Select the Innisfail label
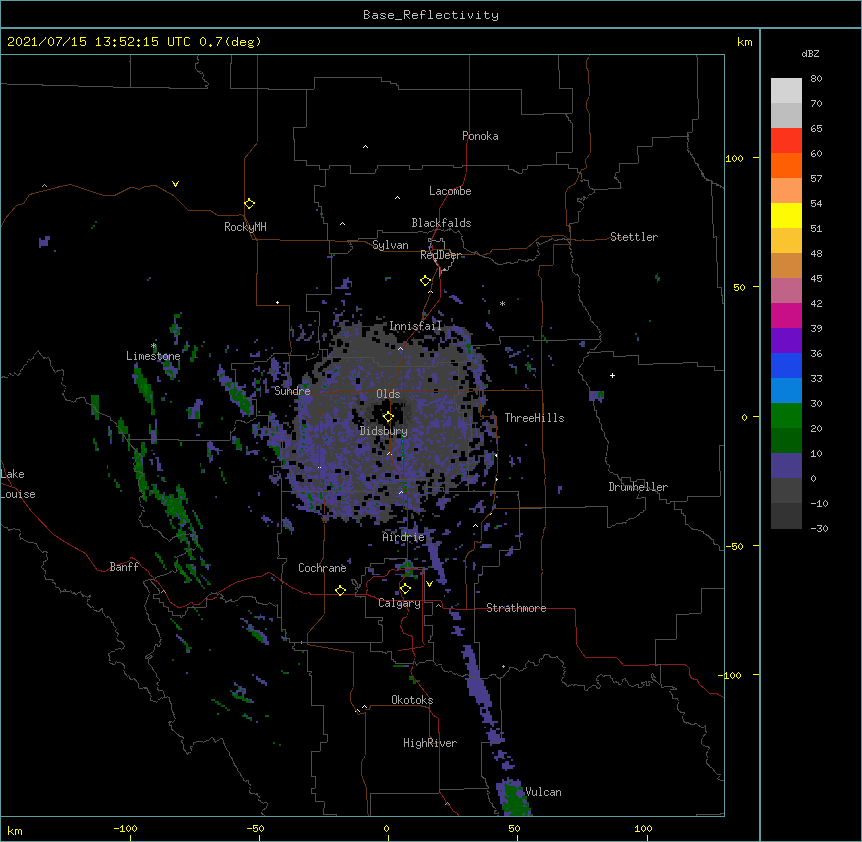This screenshot has height=842, width=862. [x=415, y=326]
